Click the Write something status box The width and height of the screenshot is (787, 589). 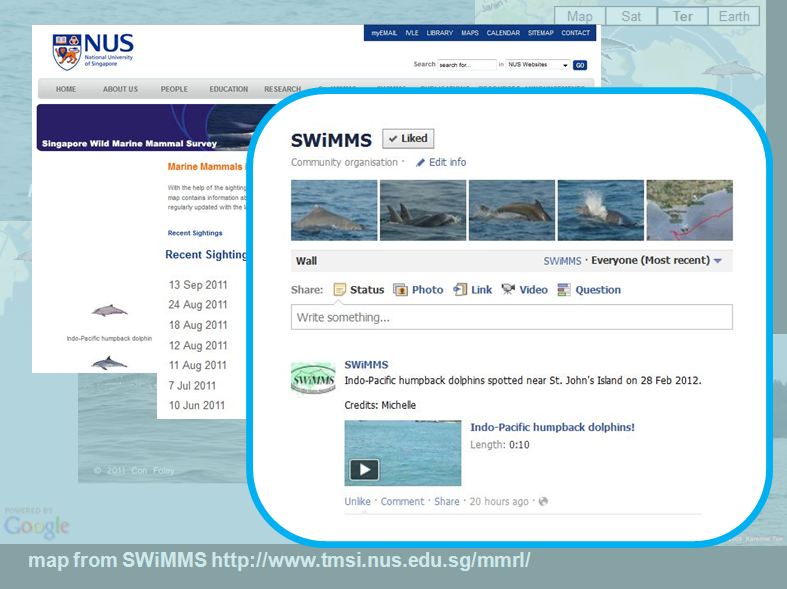point(511,317)
